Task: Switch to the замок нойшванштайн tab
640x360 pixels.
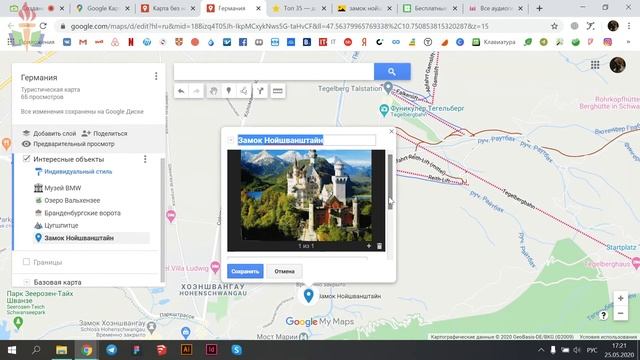Action: click(364, 8)
